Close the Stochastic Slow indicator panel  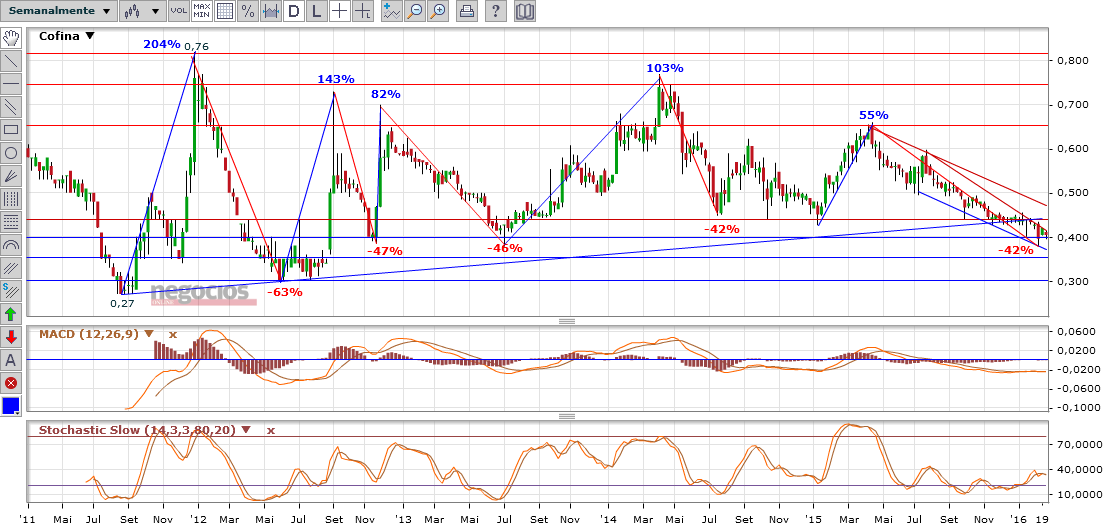tap(271, 430)
